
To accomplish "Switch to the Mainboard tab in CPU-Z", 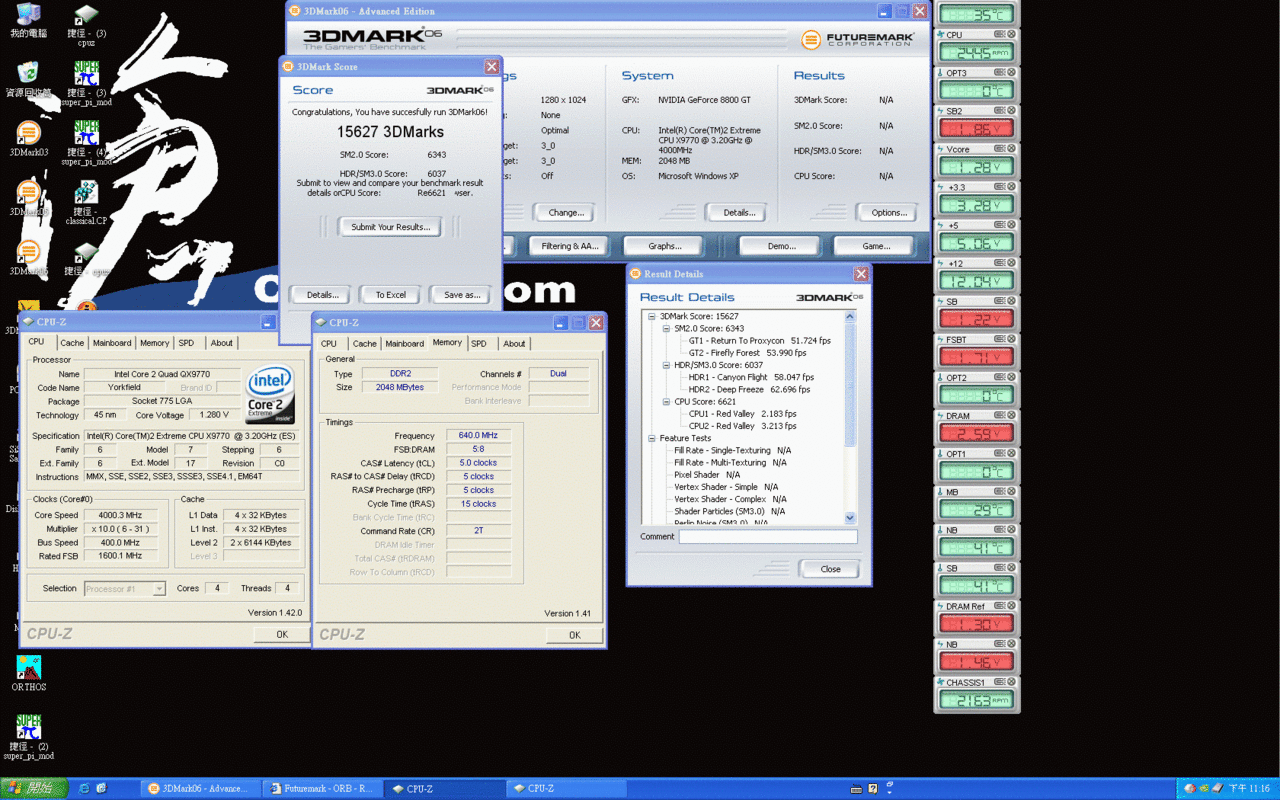I will coord(112,343).
